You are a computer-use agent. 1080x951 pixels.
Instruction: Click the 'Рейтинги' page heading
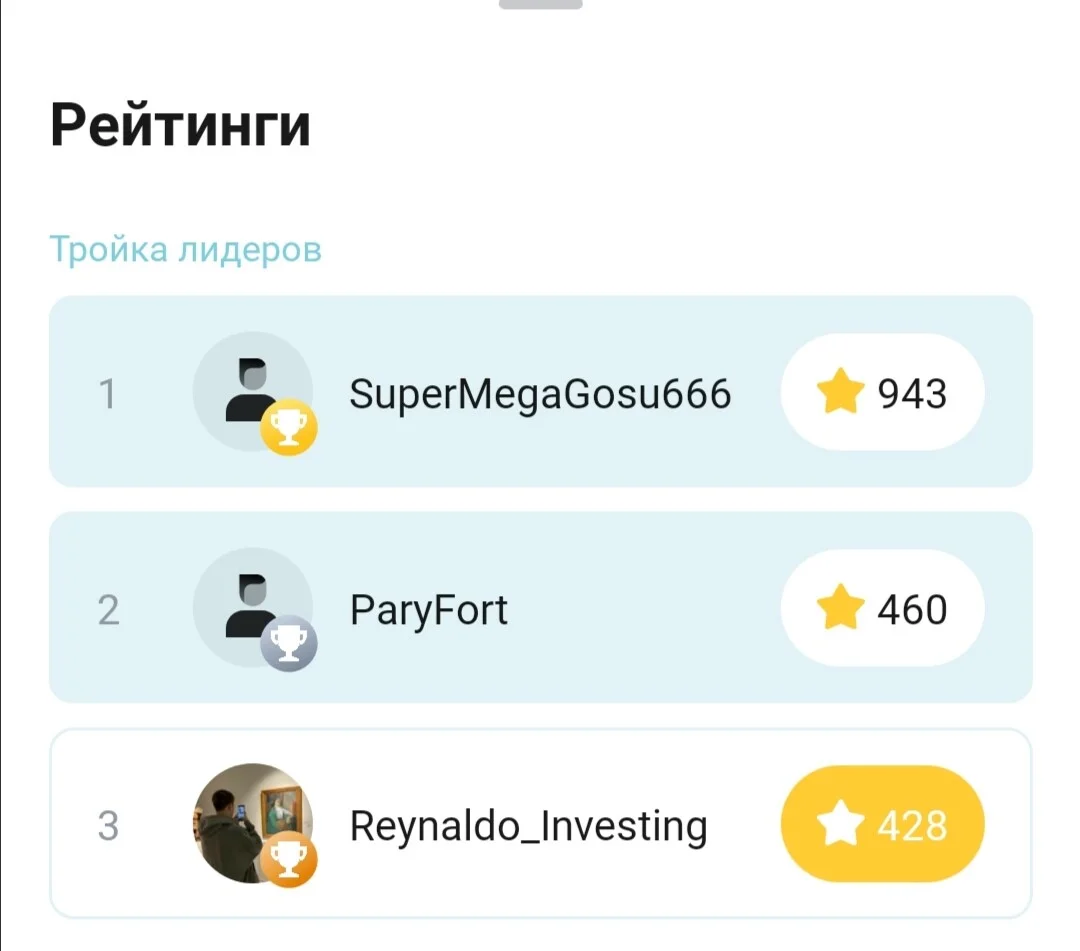pyautogui.click(x=180, y=125)
